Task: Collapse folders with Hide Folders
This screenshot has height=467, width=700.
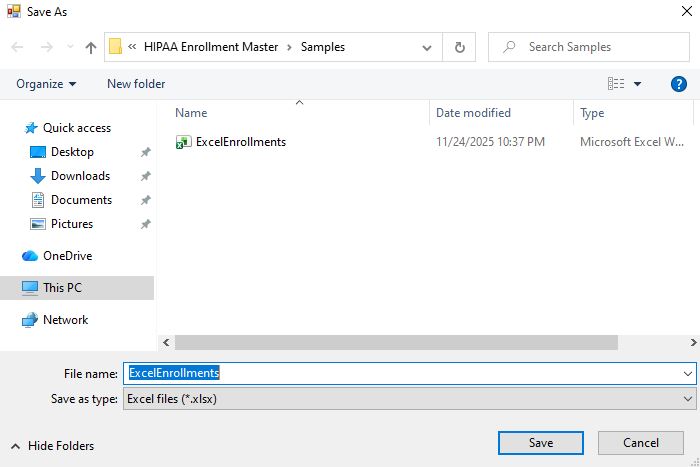Action: point(52,446)
